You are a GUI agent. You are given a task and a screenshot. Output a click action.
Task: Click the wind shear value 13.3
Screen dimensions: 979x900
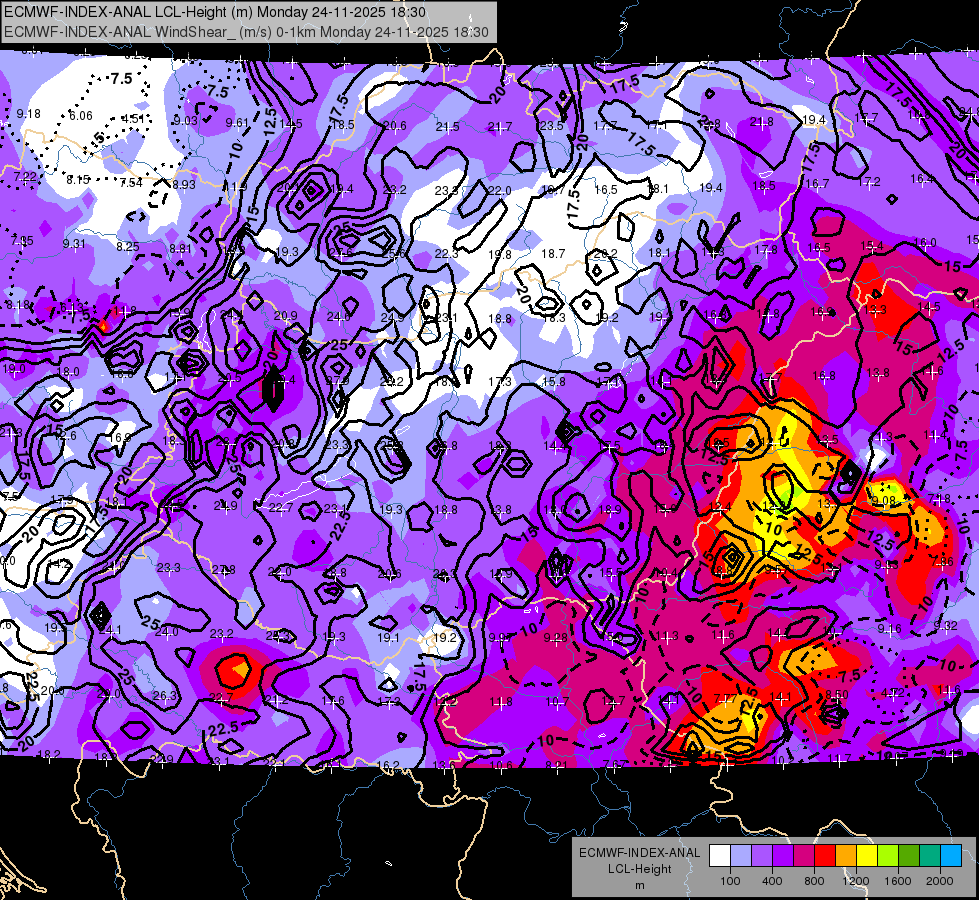pos(875,309)
